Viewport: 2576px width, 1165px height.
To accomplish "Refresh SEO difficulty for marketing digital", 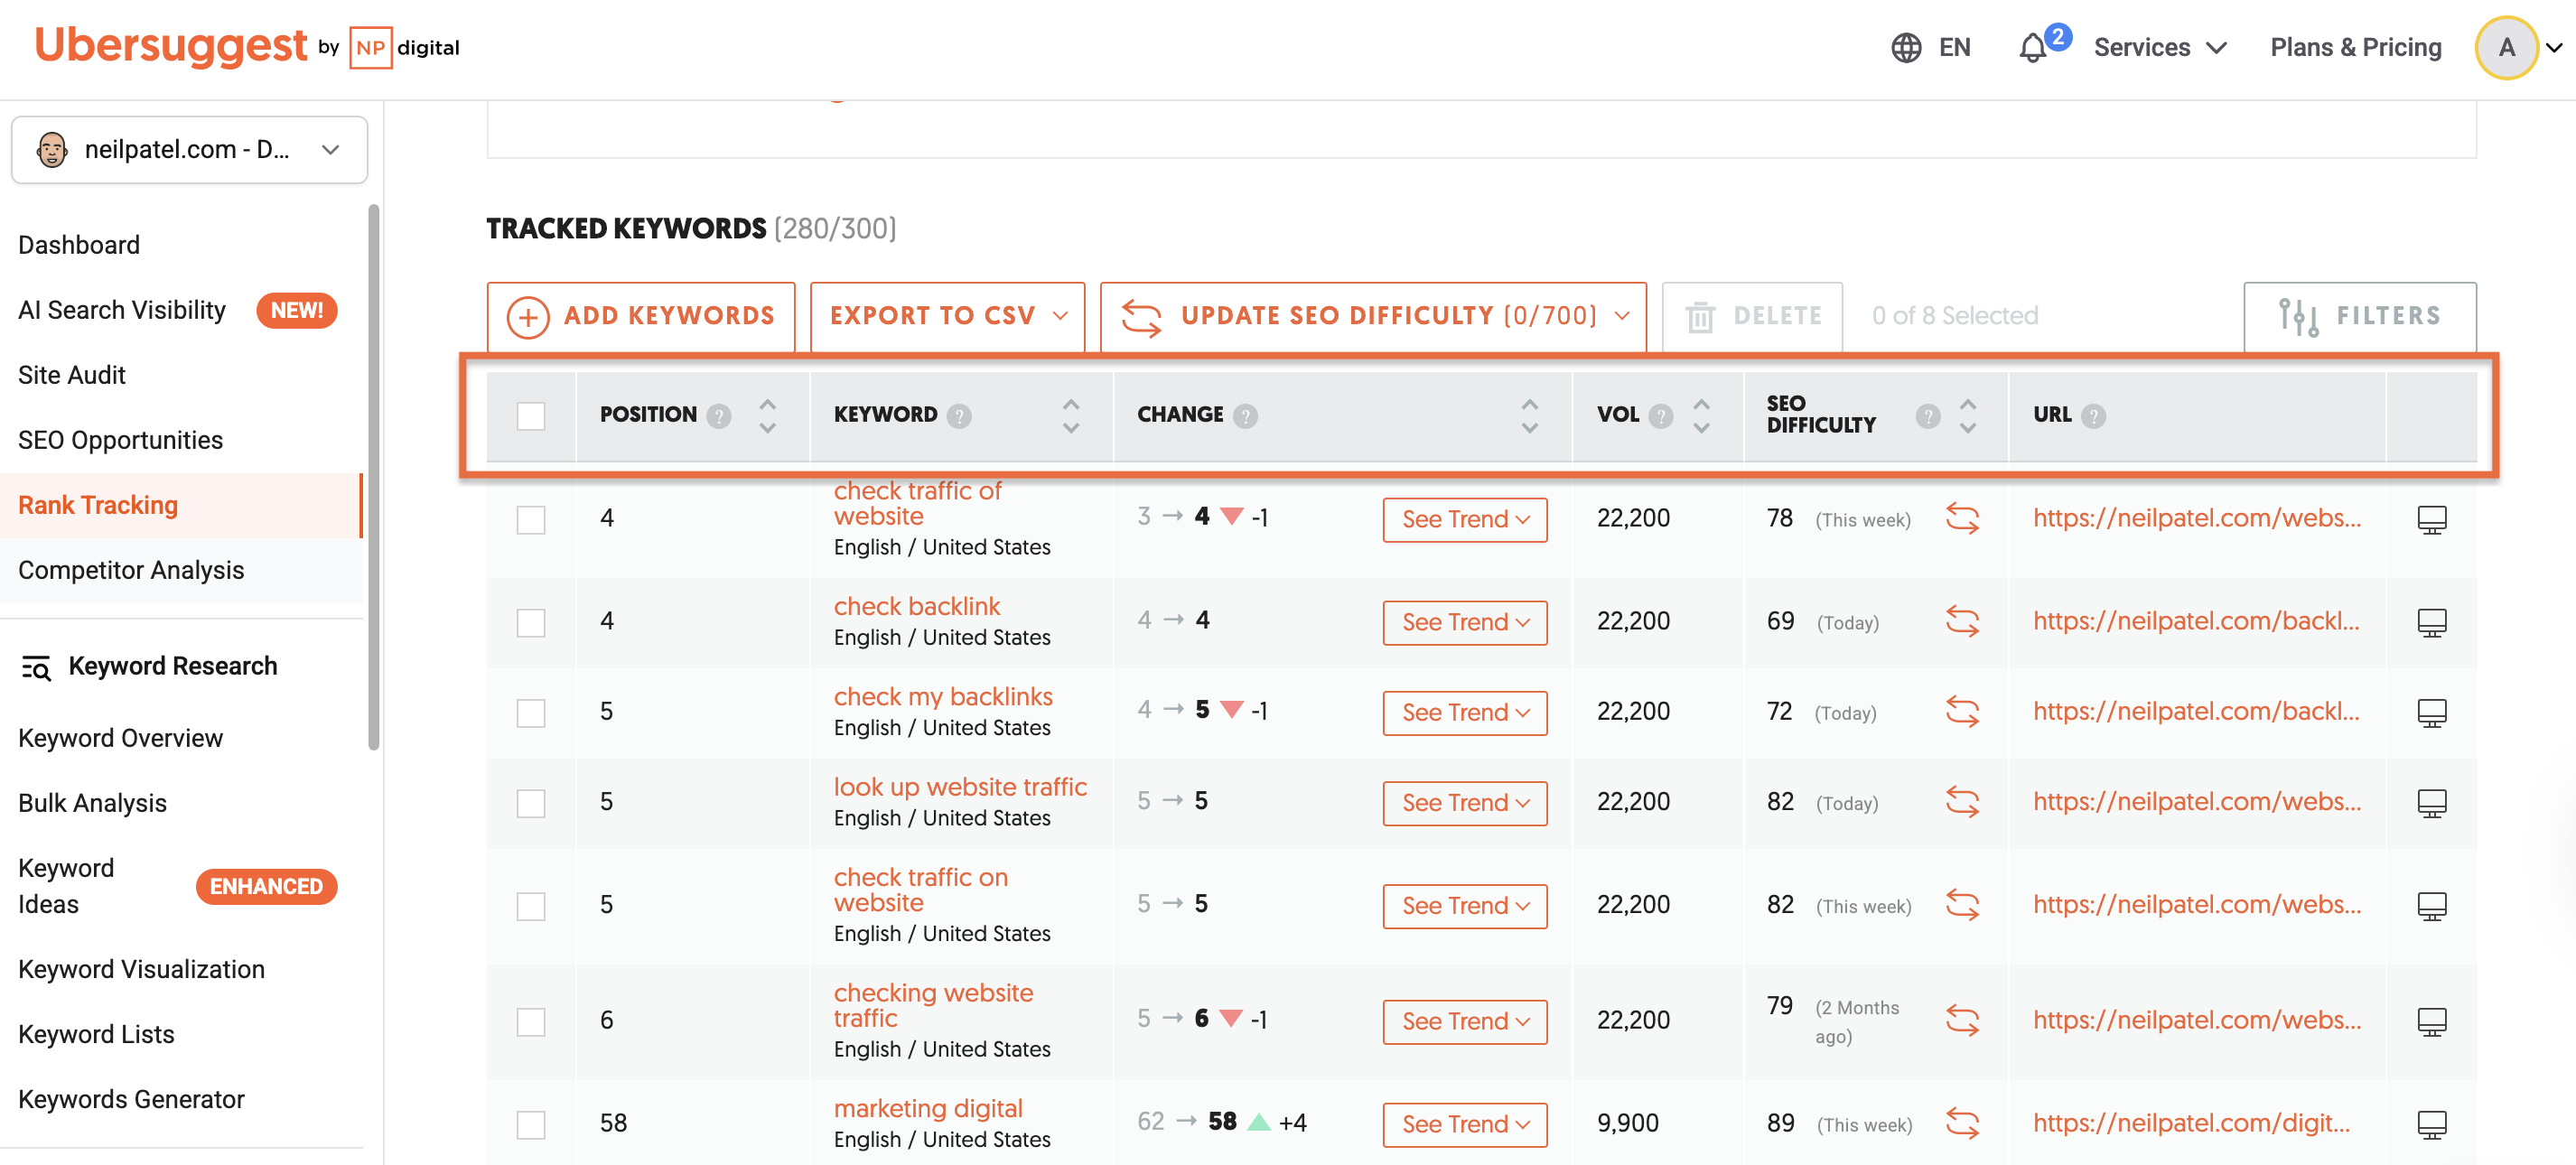I will 1962,1123.
